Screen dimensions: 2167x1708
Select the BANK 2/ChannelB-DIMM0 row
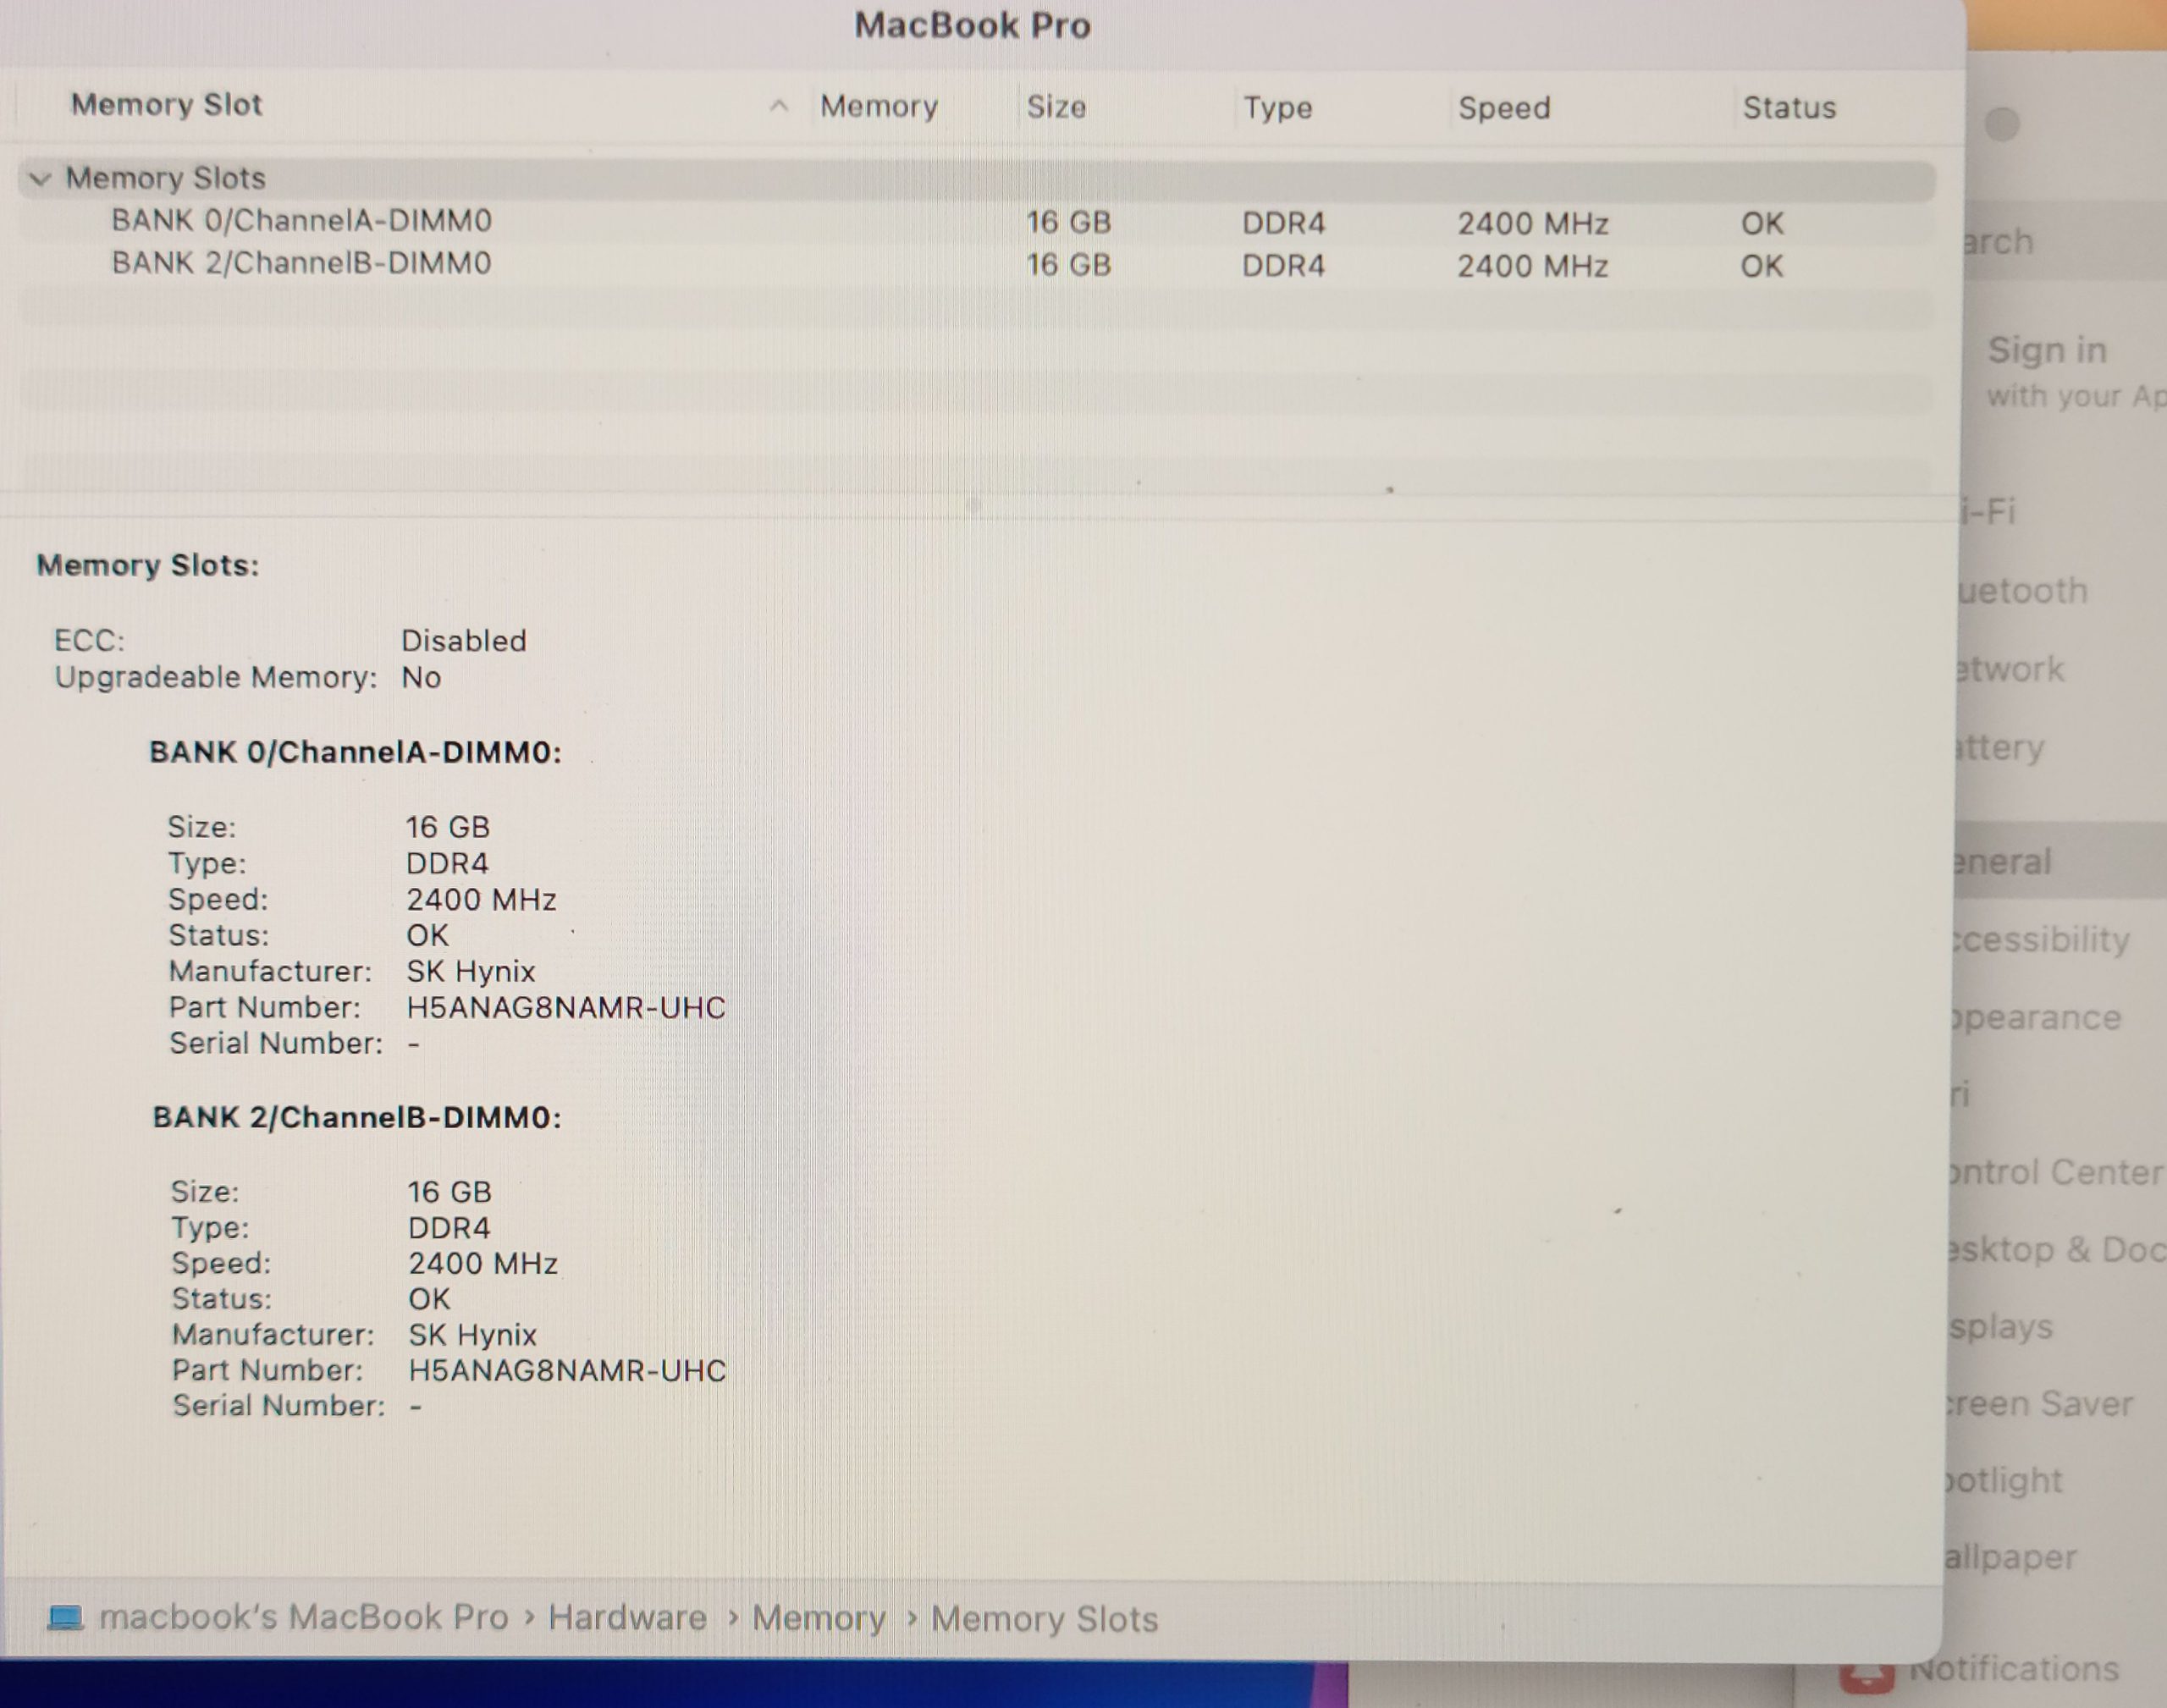tap(301, 264)
